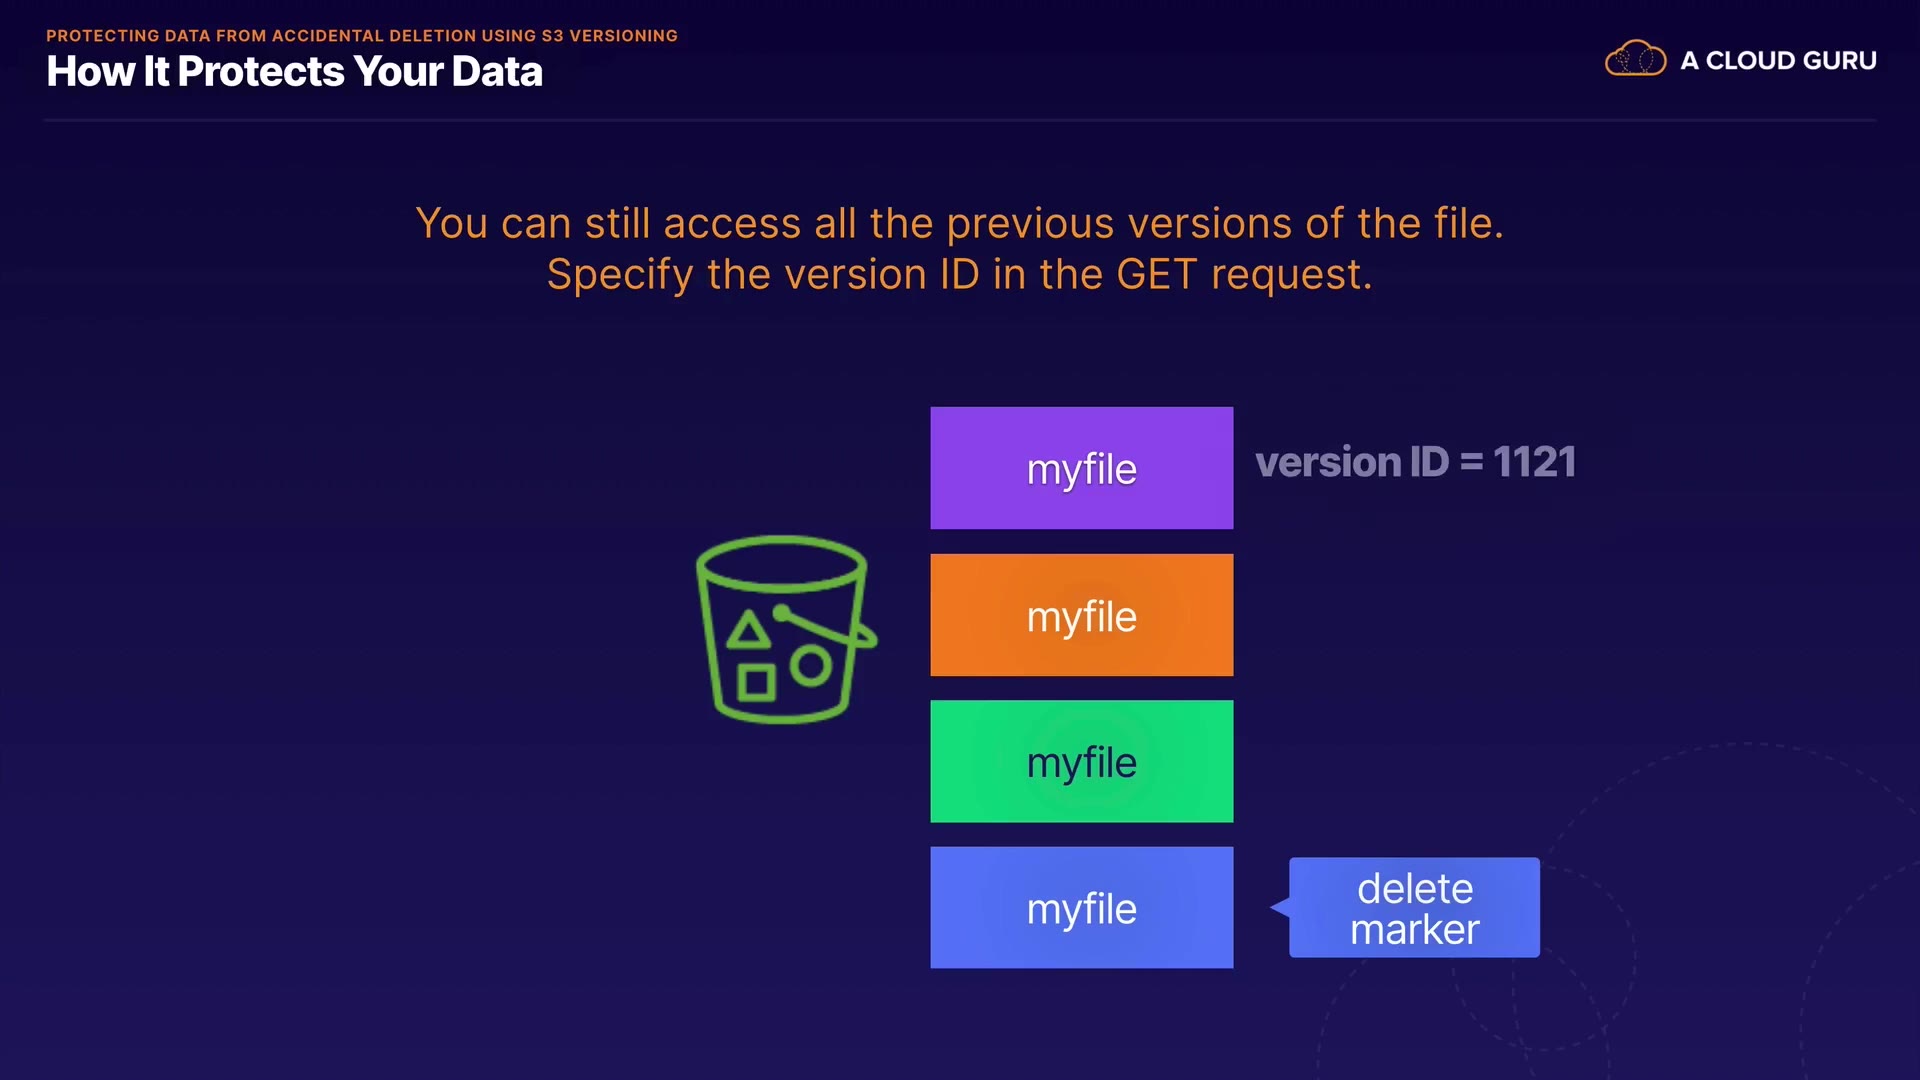Click the triangle shape inside the bucket

tap(747, 631)
